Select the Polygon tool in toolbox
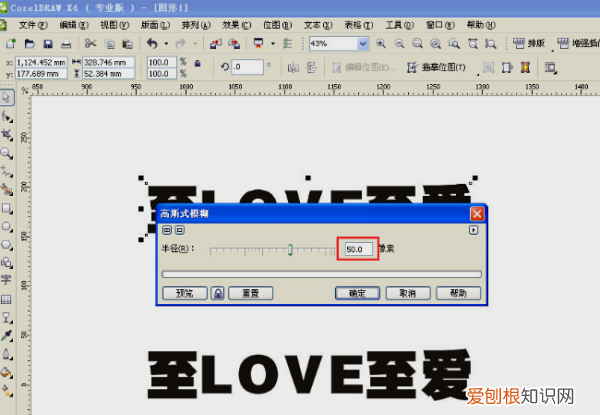This screenshot has height=415, width=600. click(x=7, y=245)
